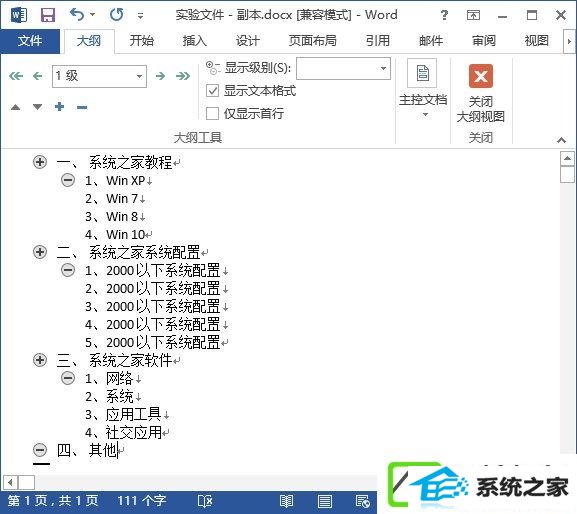Save the document with floppy icon
The image size is (577, 514).
(48, 15)
